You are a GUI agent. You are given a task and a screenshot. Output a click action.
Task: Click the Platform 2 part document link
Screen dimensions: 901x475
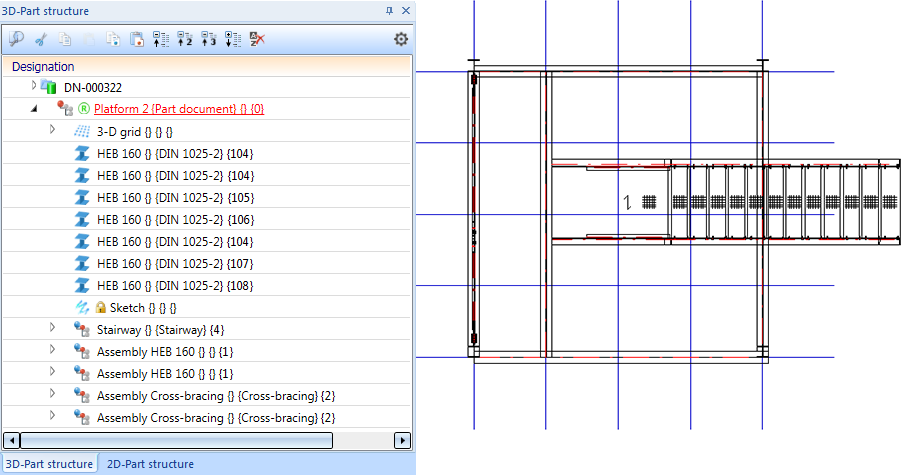179,109
